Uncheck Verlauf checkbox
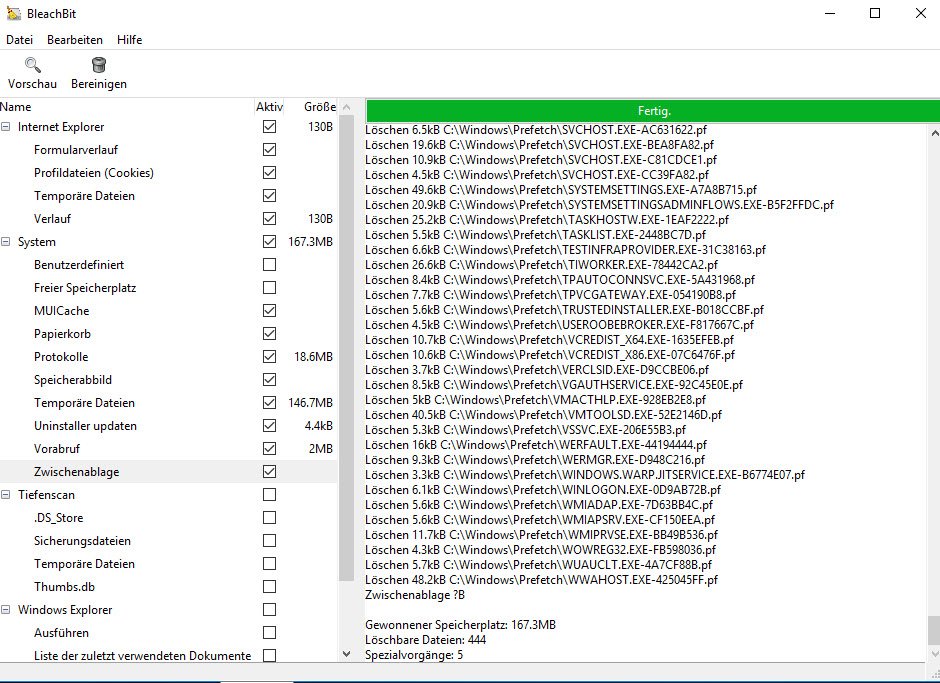Screen dimensions: 940x683 (x=270, y=219)
